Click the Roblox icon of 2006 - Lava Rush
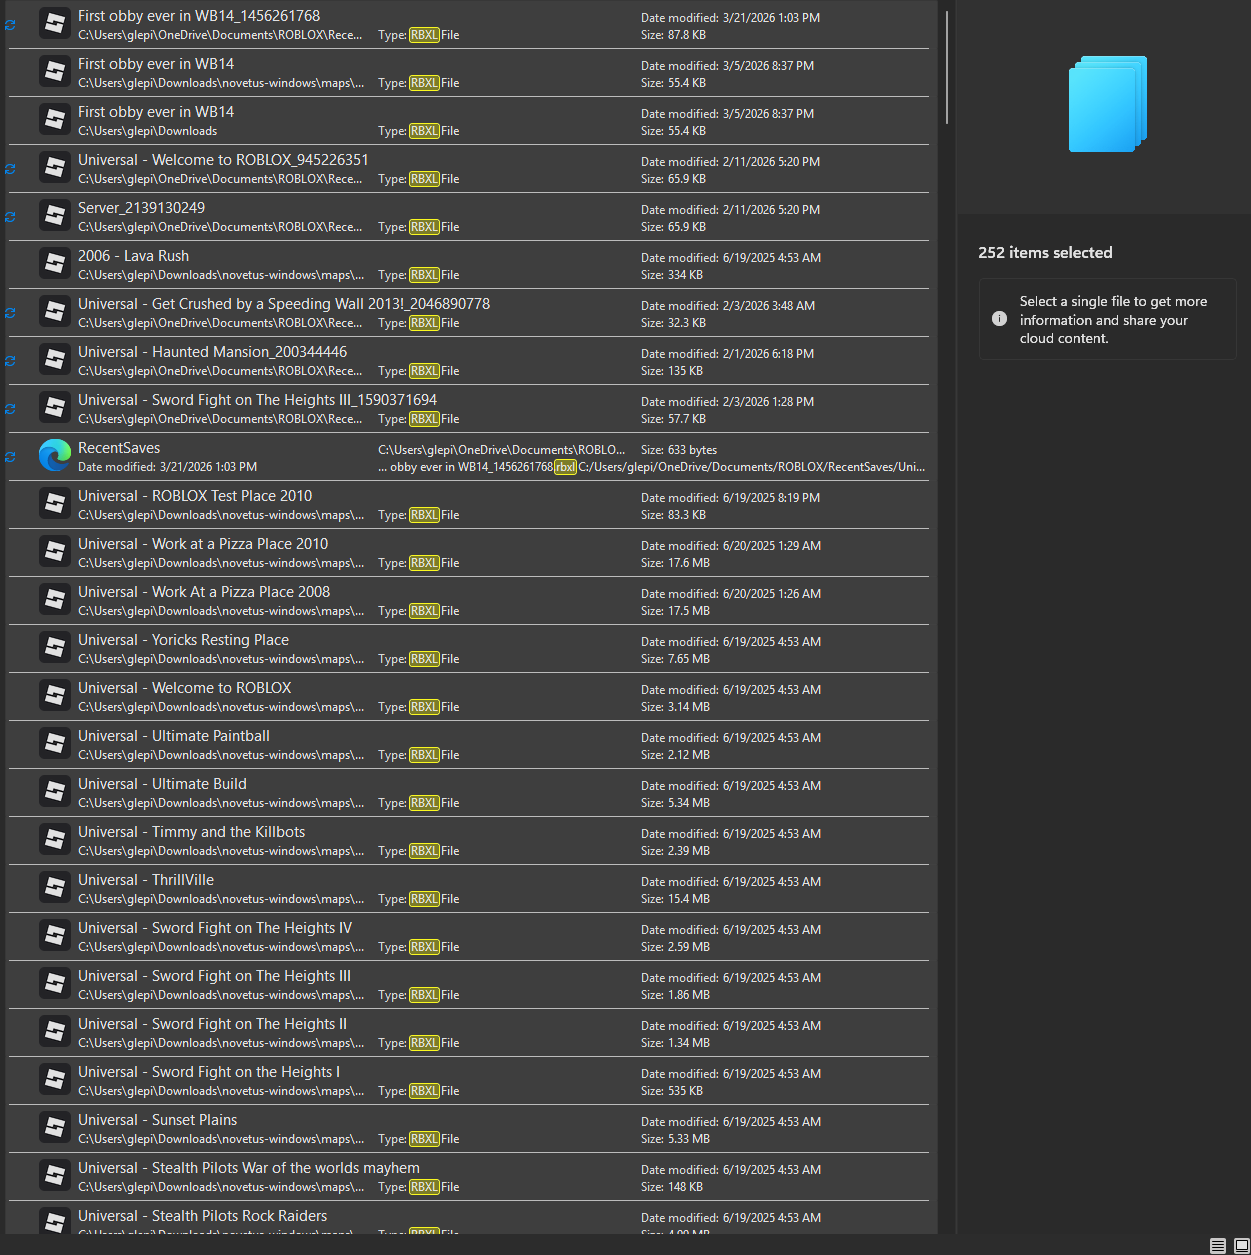Screen dimensions: 1251x1255 click(x=55, y=264)
